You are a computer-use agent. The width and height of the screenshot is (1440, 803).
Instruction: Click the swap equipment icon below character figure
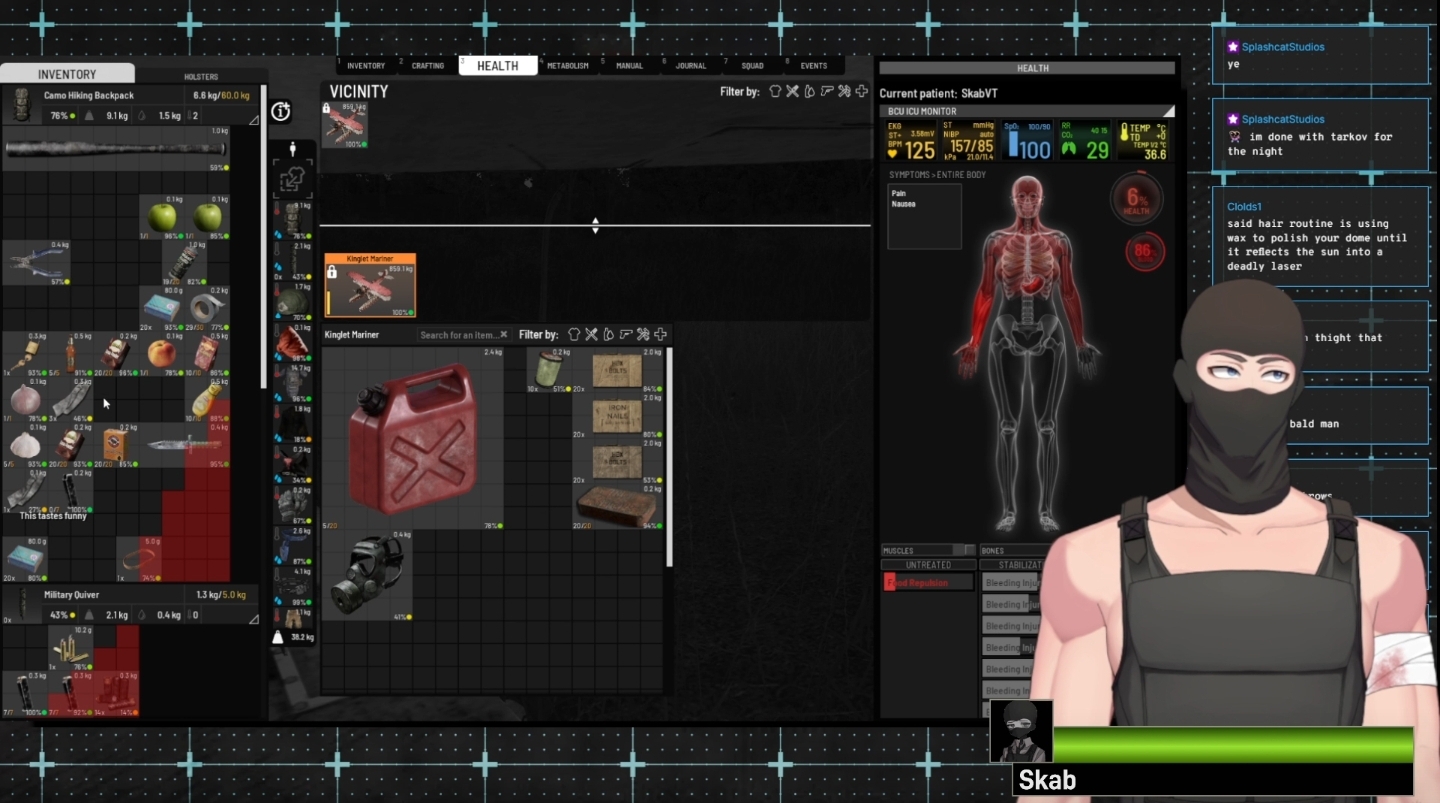tap(293, 180)
